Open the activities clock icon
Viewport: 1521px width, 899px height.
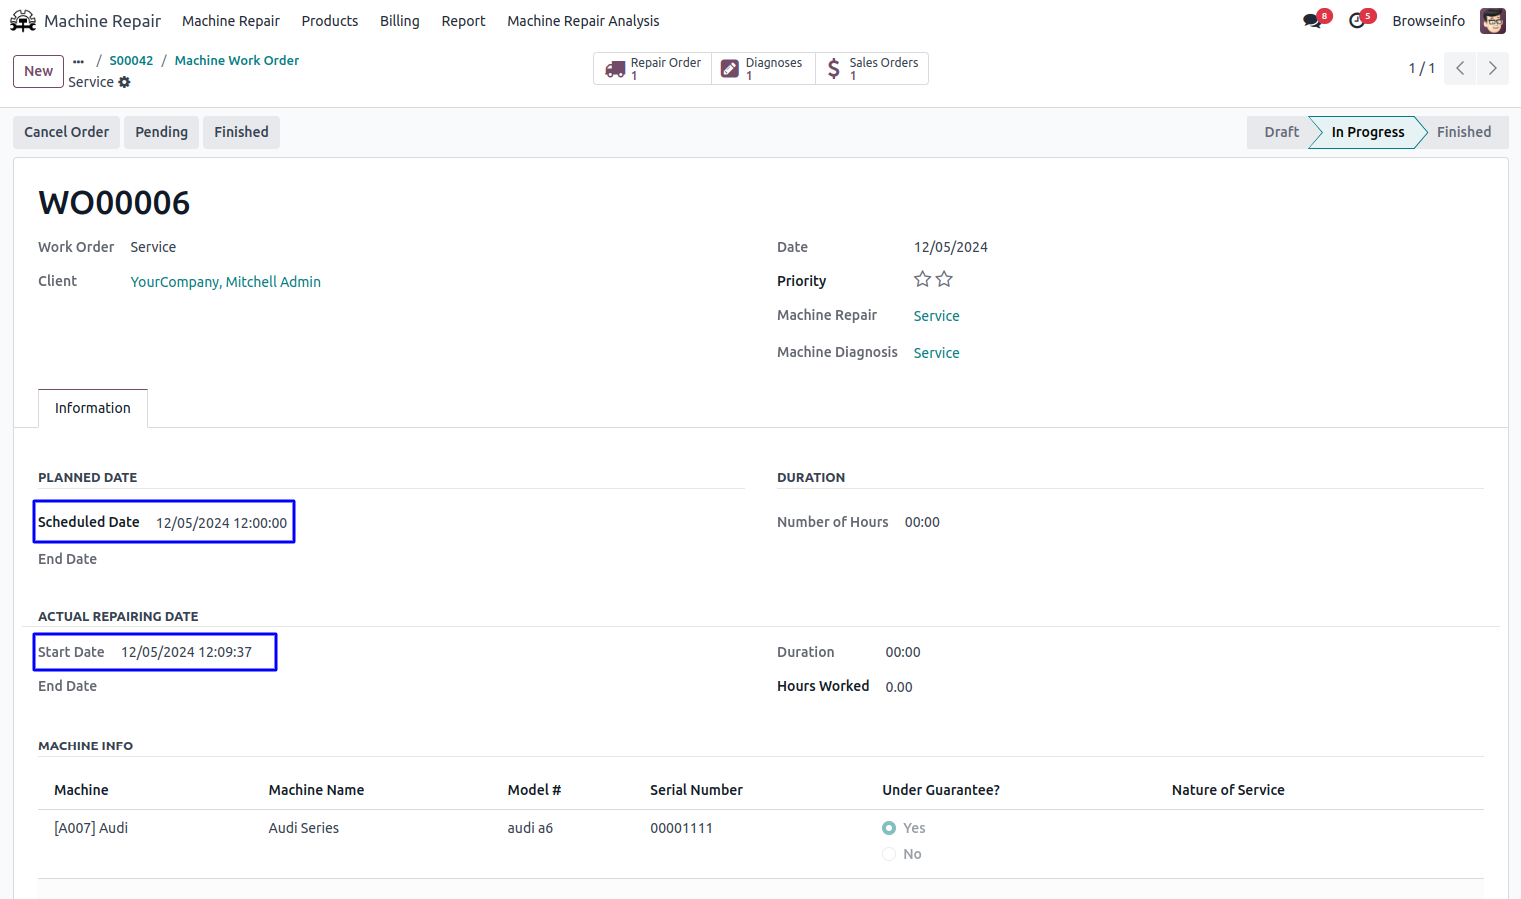[1357, 21]
